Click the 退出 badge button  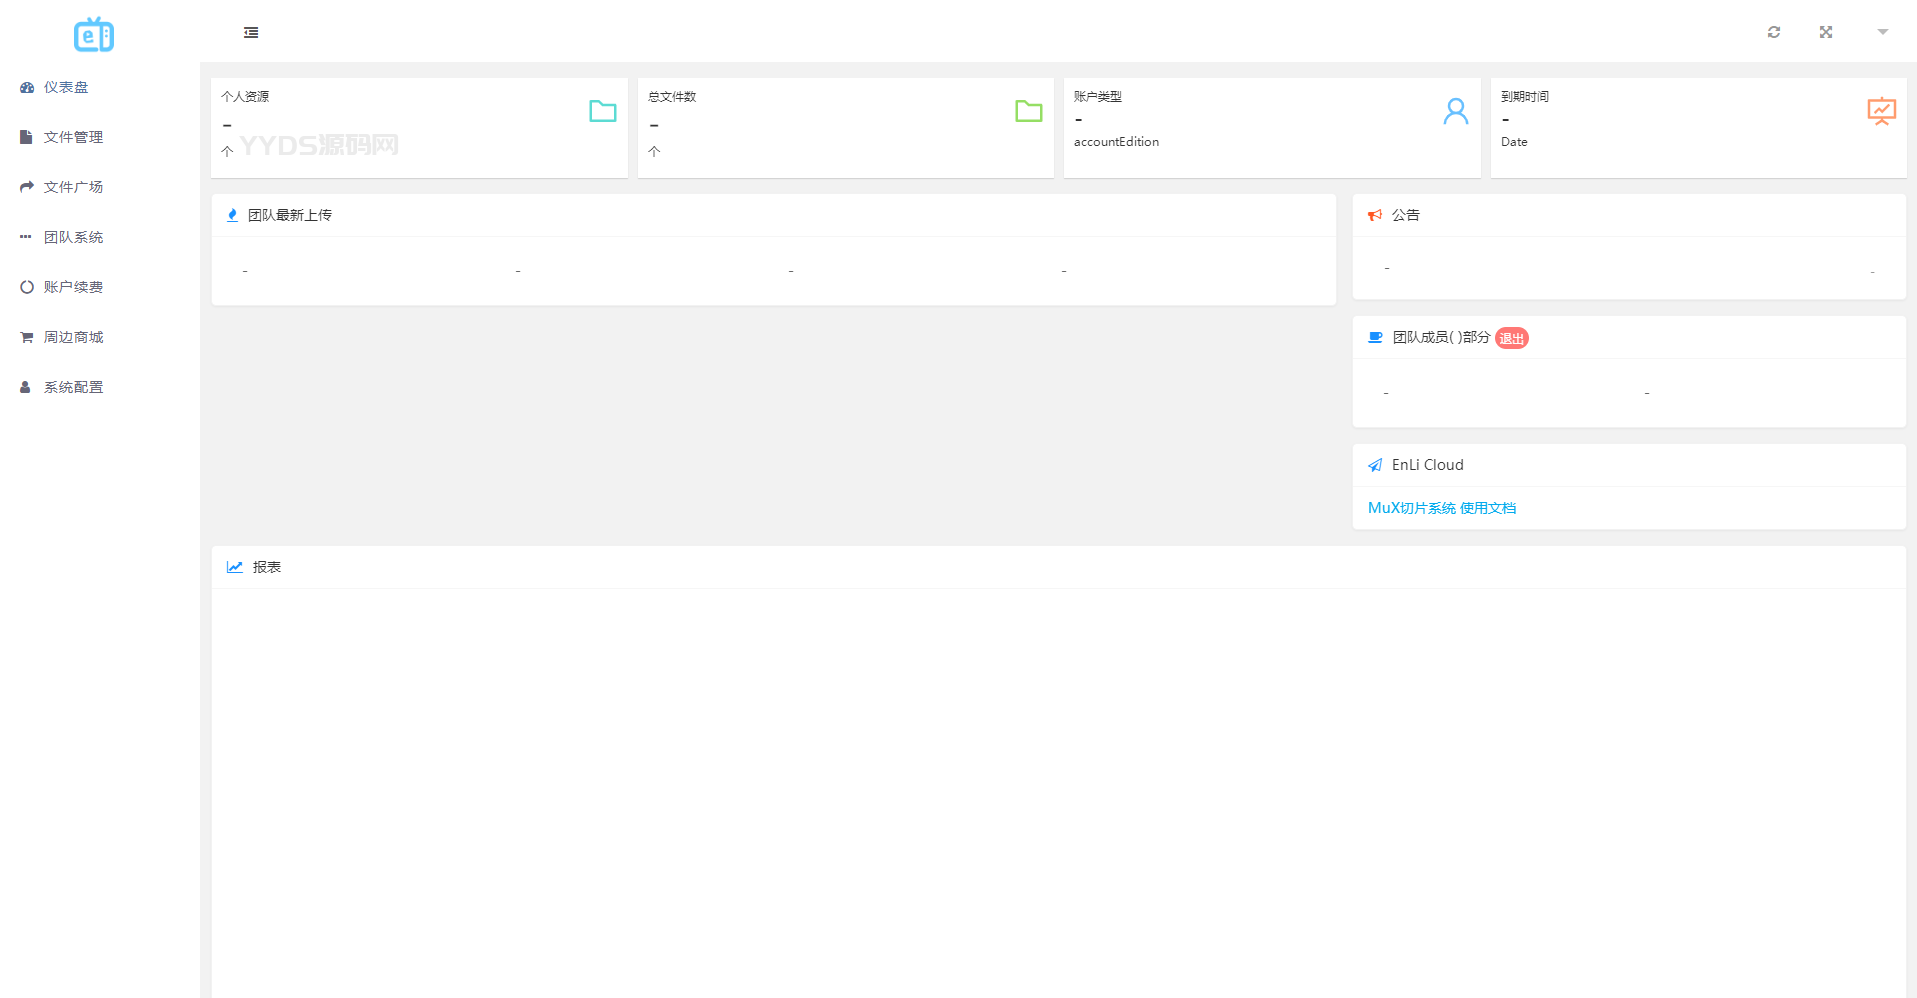pyautogui.click(x=1511, y=339)
